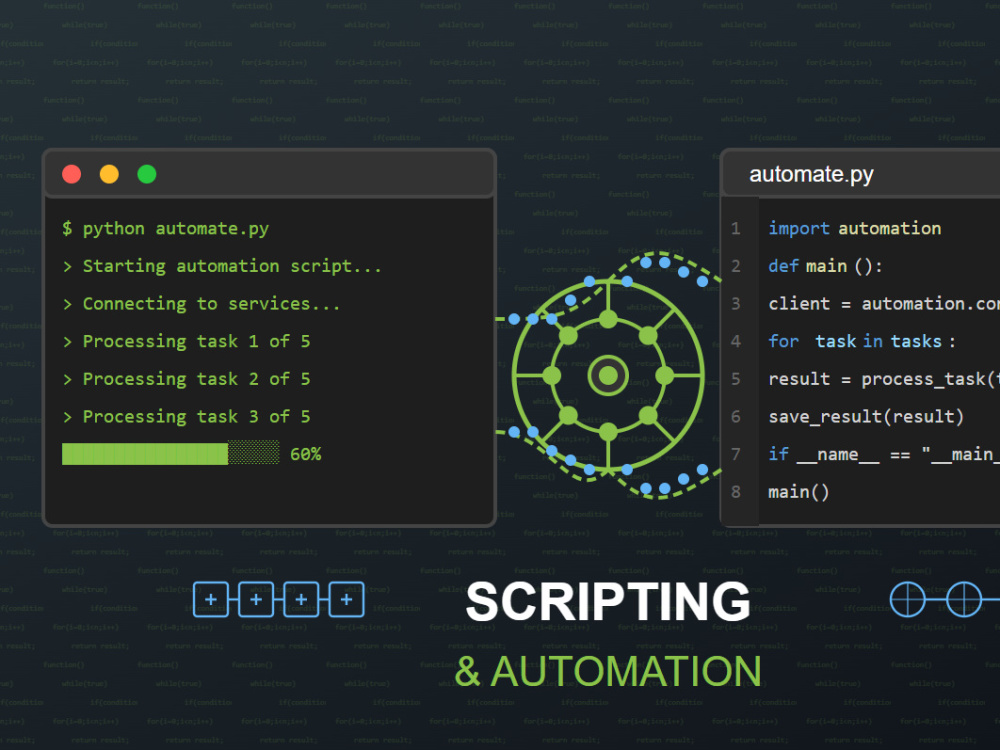
Task: Click the green gear wheel center hub
Action: coord(608,376)
